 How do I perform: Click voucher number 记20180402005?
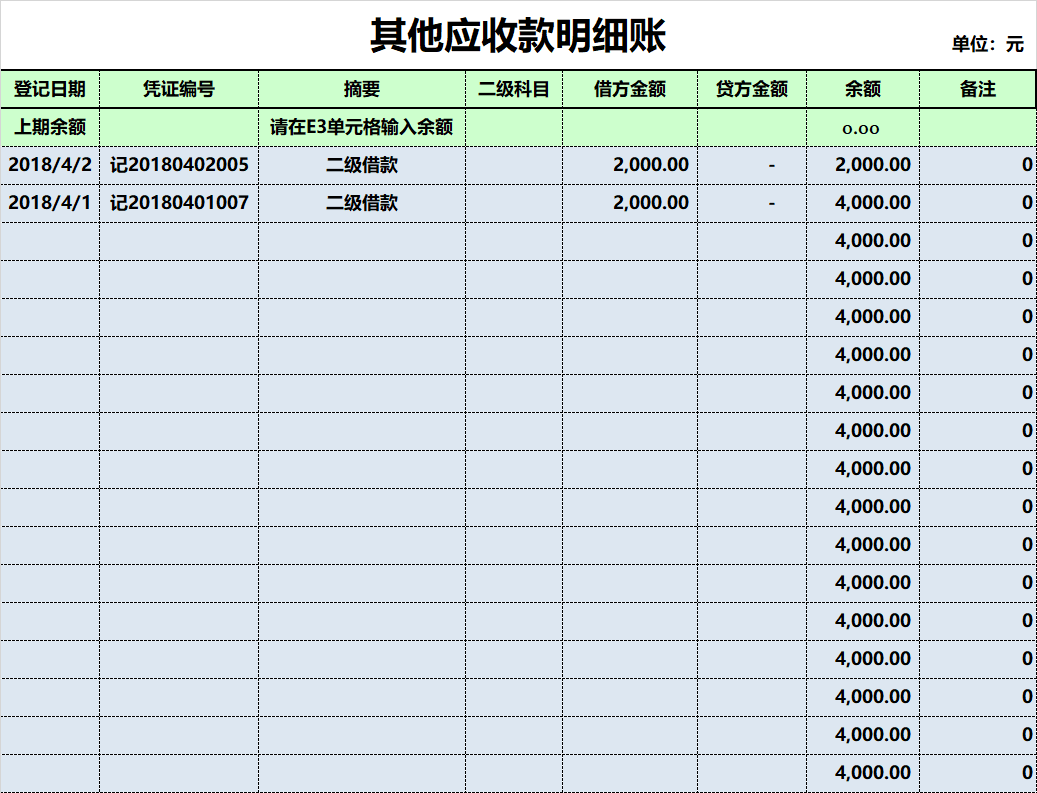coord(179,165)
